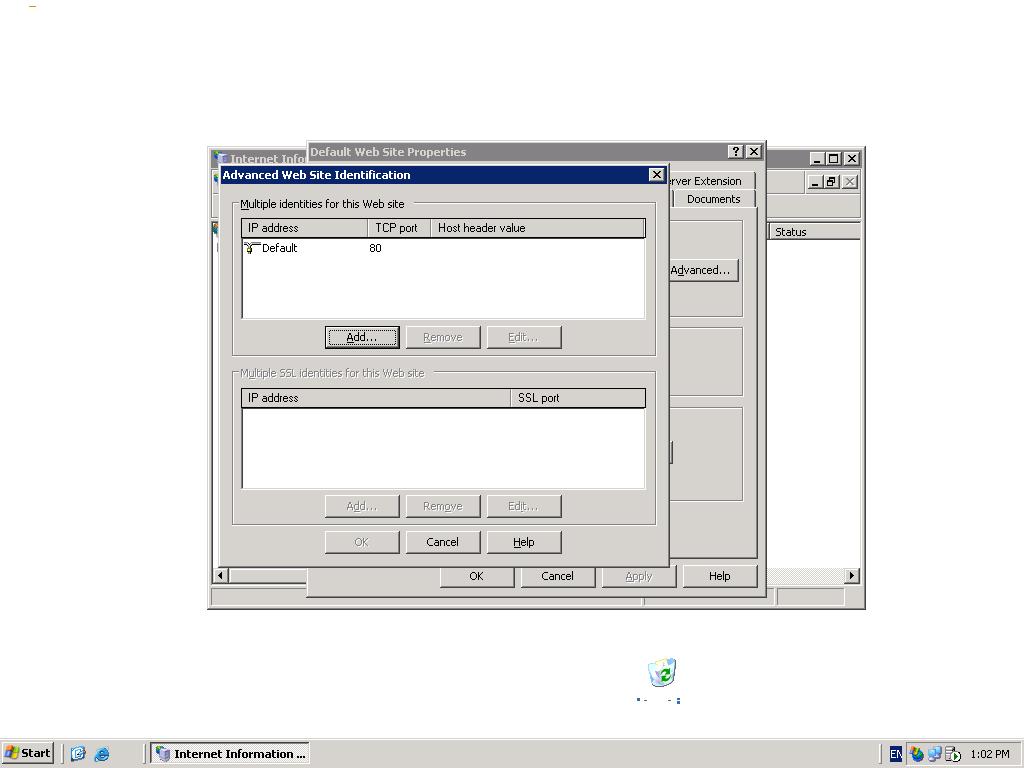Click the Internet Information taskbar button

click(230, 754)
